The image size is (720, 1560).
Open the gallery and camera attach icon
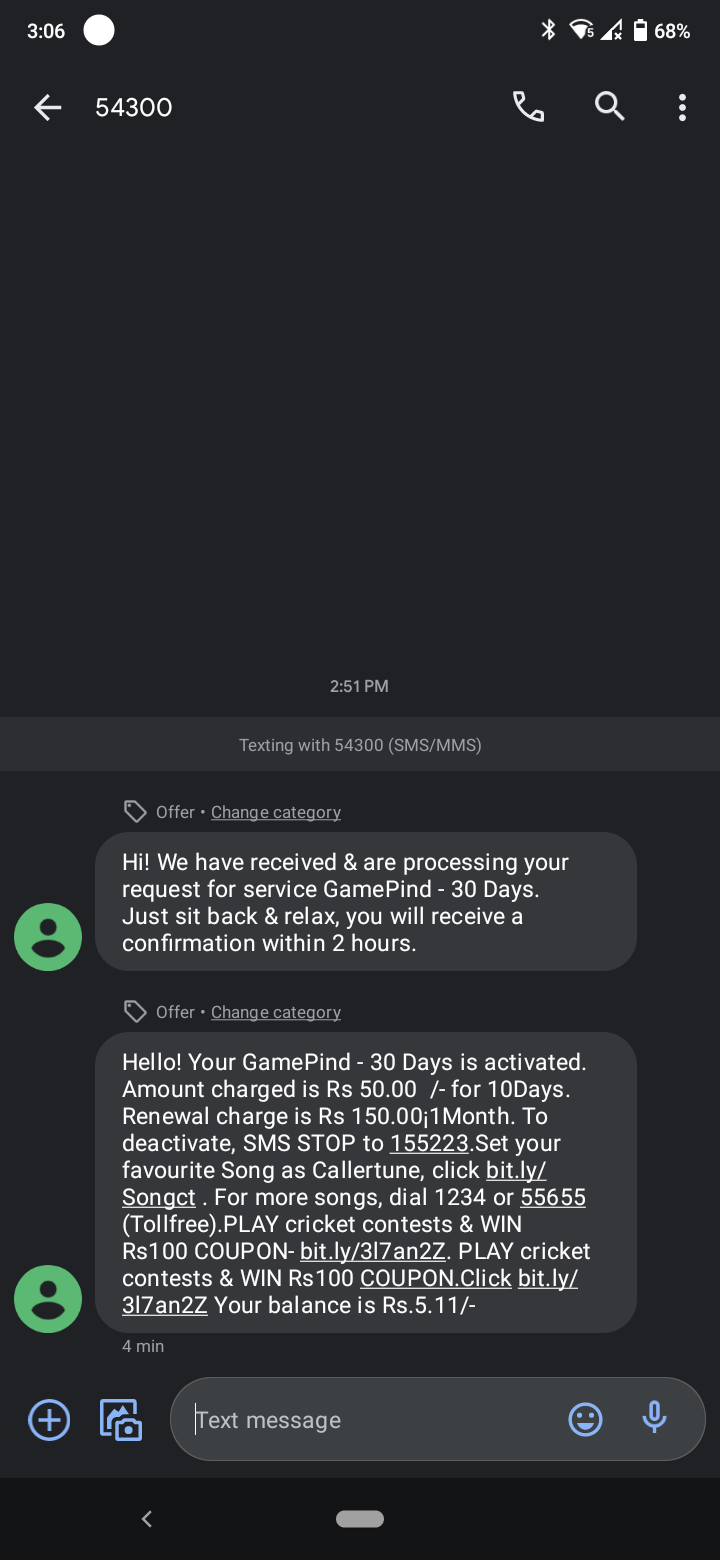click(121, 1419)
